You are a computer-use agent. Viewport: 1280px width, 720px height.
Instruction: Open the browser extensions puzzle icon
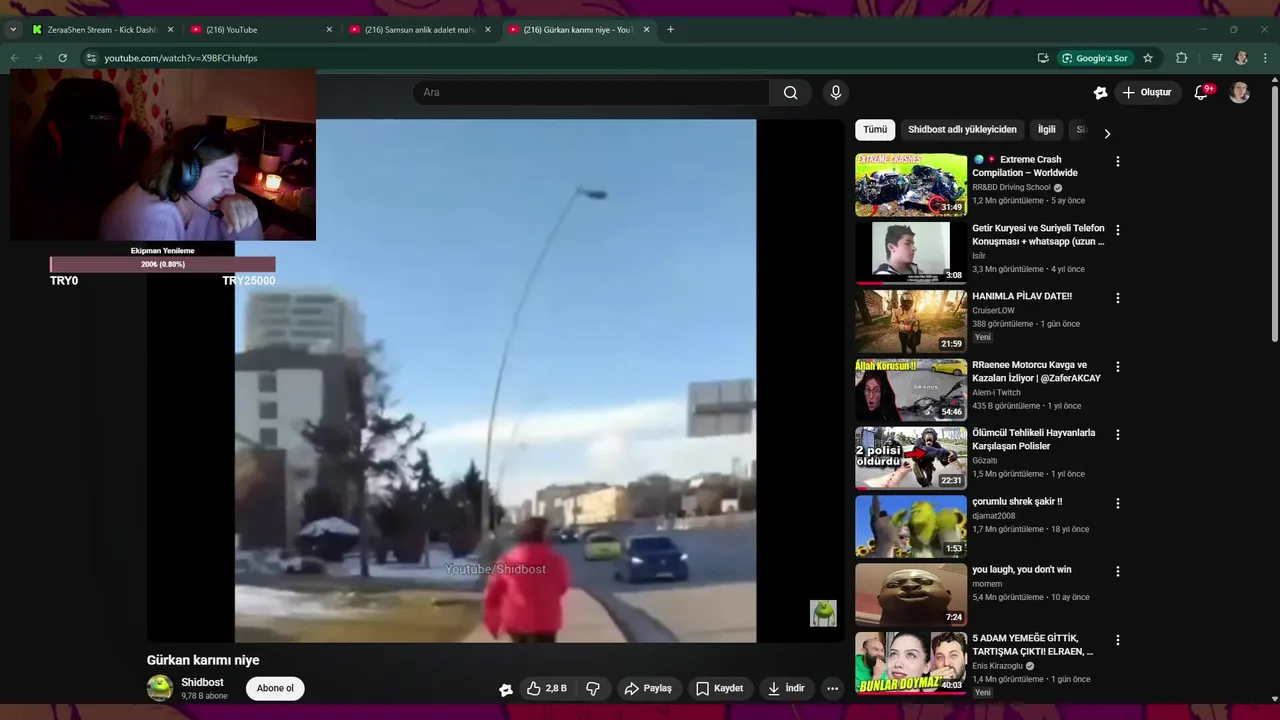click(x=1181, y=58)
